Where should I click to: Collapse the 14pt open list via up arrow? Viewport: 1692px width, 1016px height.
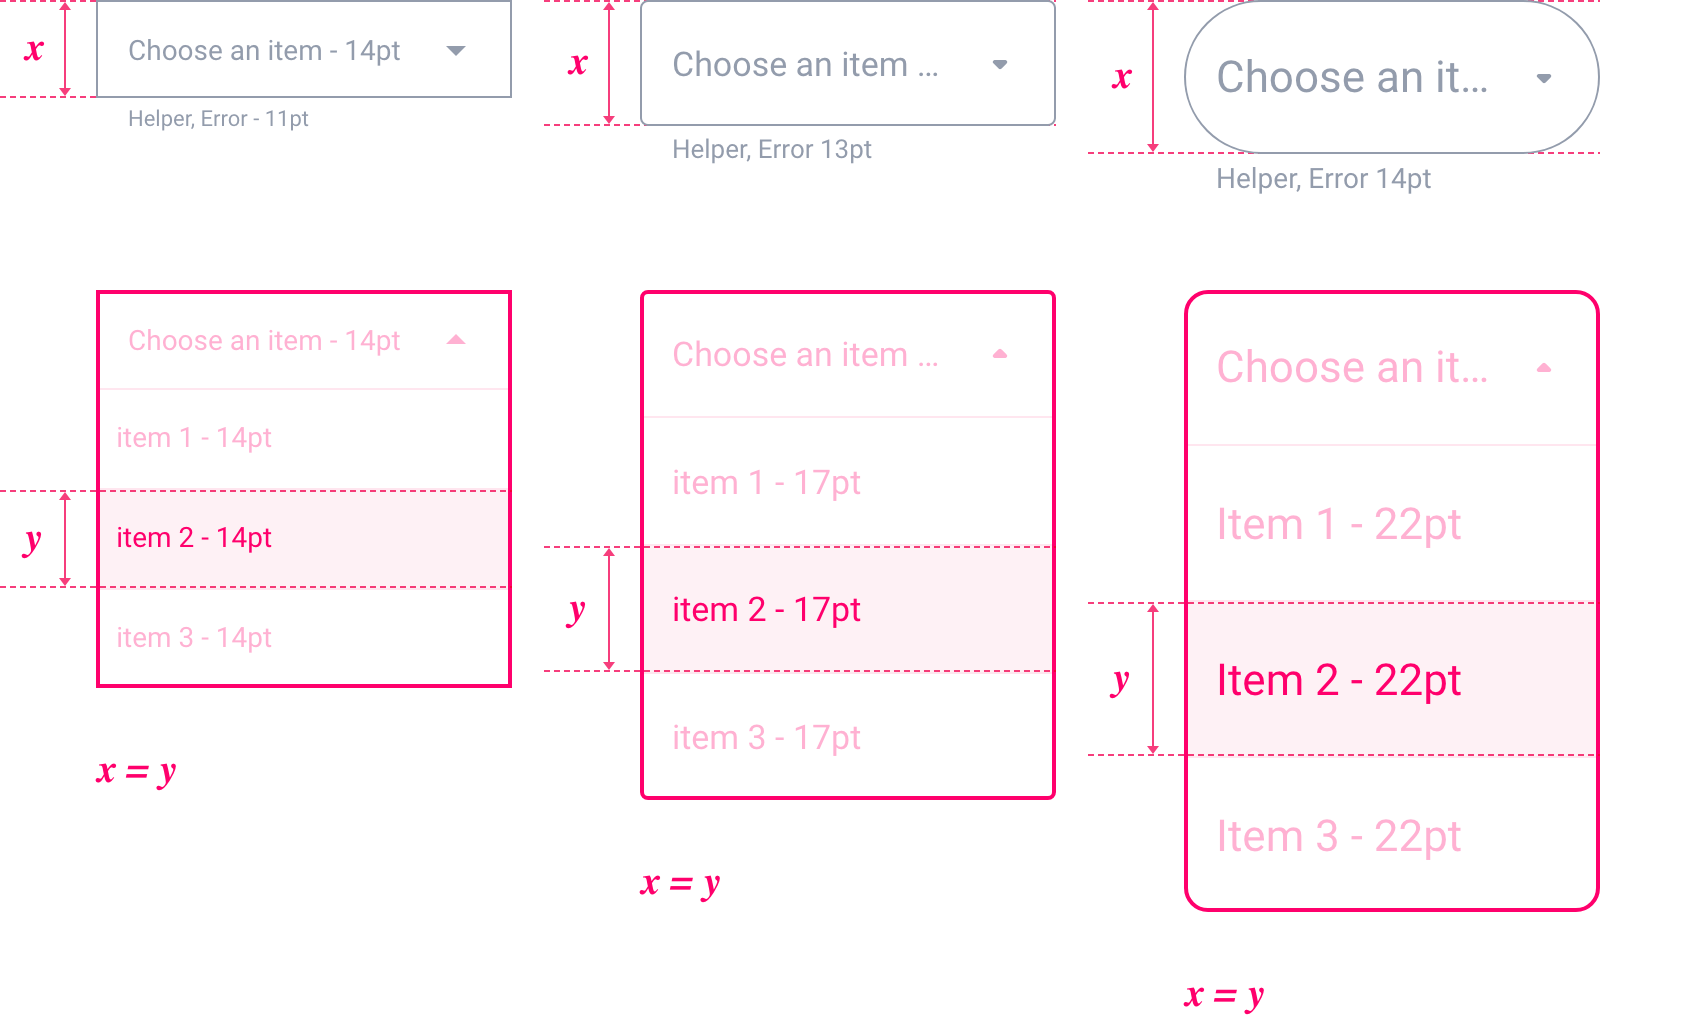(x=457, y=340)
